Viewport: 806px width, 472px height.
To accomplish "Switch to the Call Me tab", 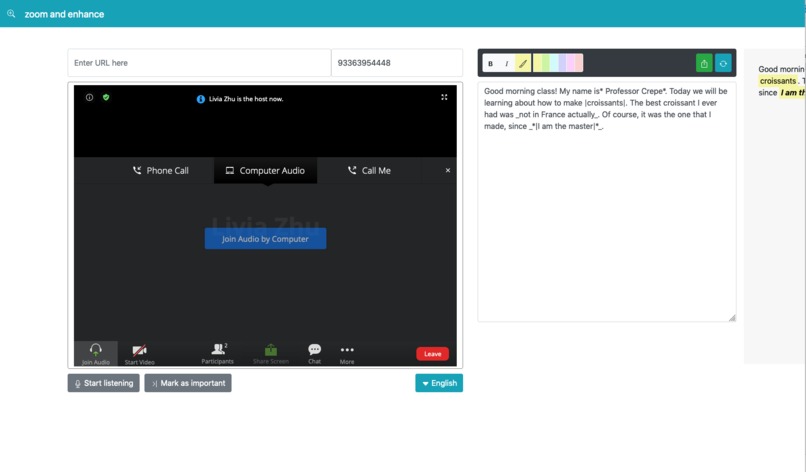I will coord(369,170).
